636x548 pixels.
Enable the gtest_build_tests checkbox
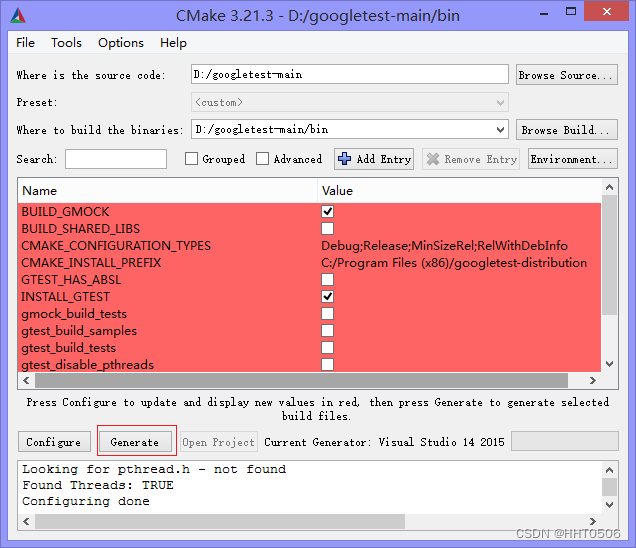[x=327, y=348]
